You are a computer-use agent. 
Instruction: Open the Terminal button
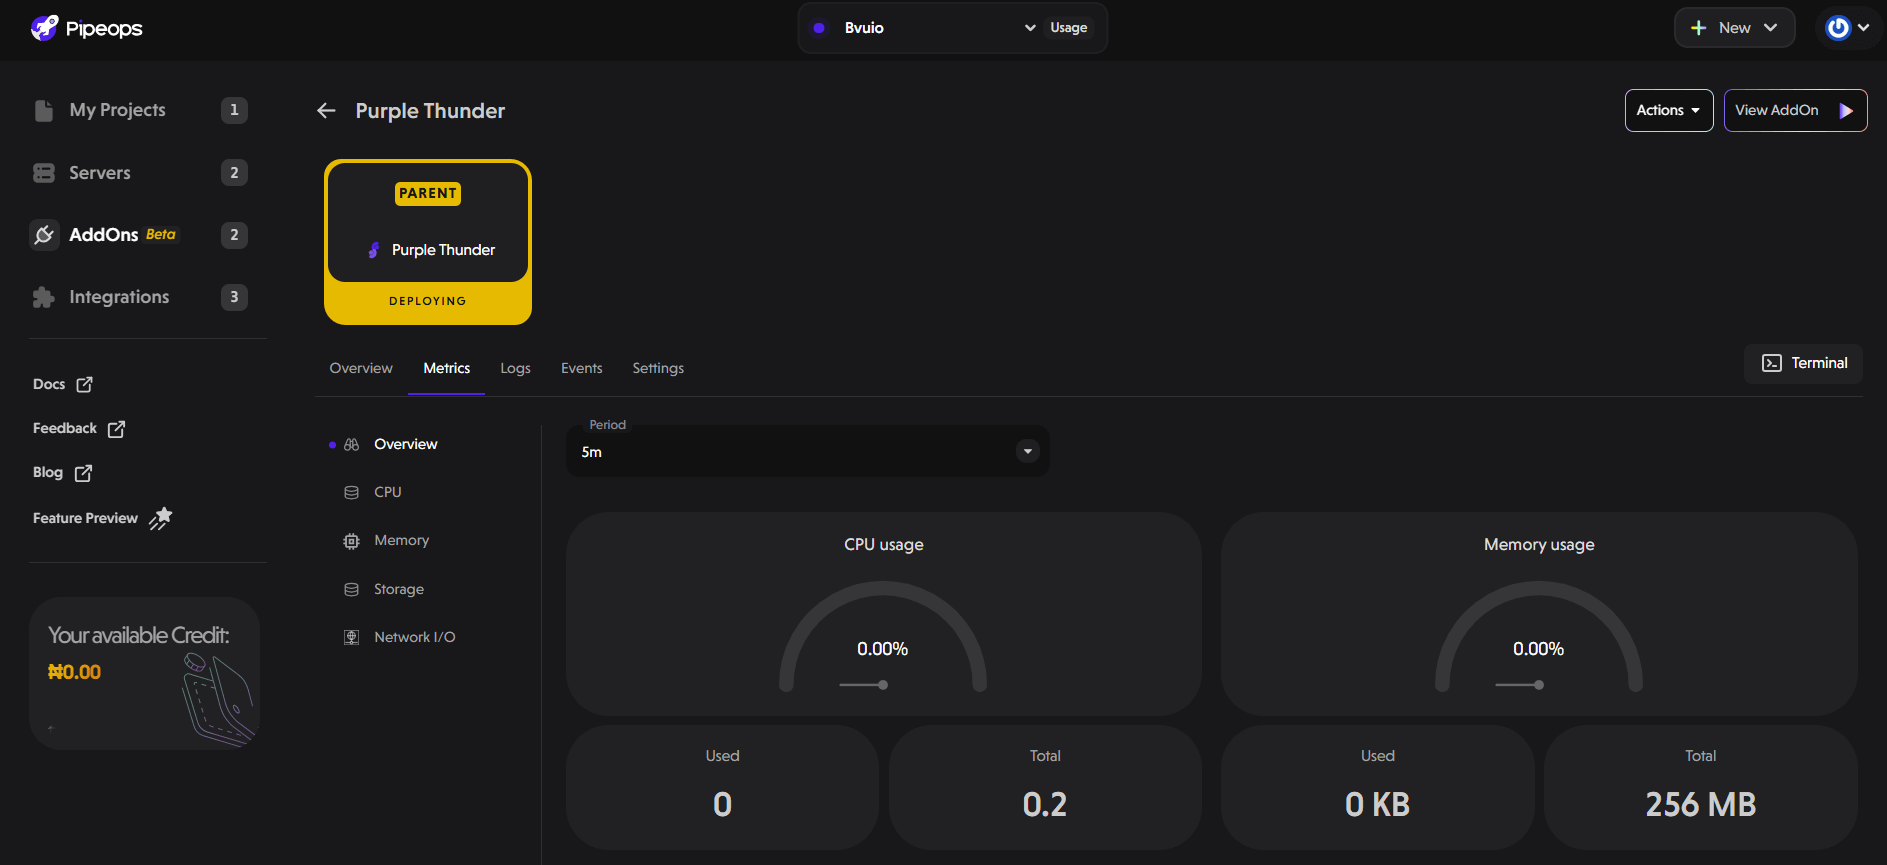(1804, 363)
